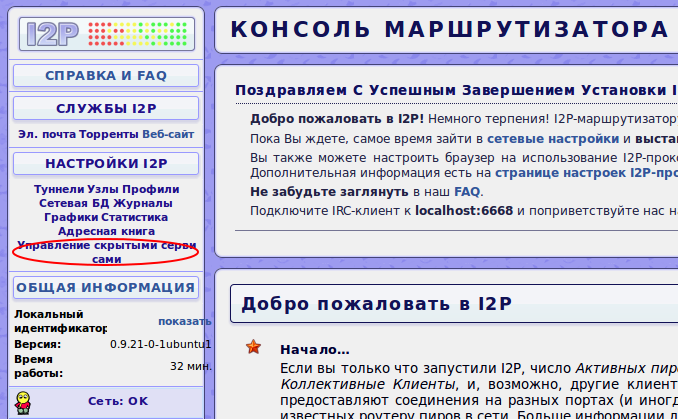Click the Добро пожаловать в I2P heading
Screen dimensions: 678x419
(x=377, y=304)
